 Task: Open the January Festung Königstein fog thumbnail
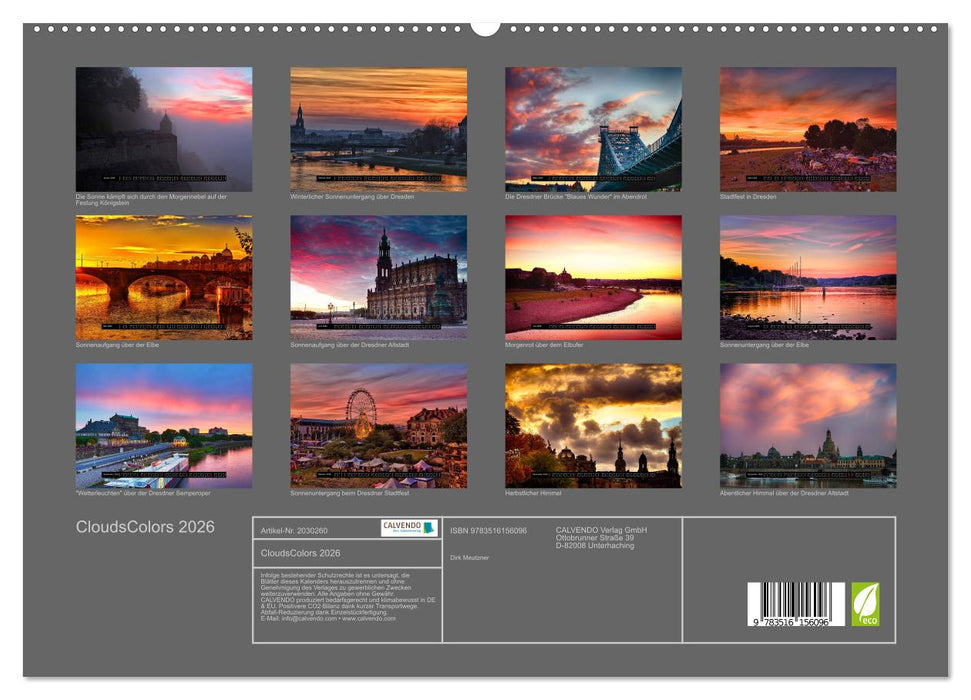pyautogui.click(x=162, y=127)
